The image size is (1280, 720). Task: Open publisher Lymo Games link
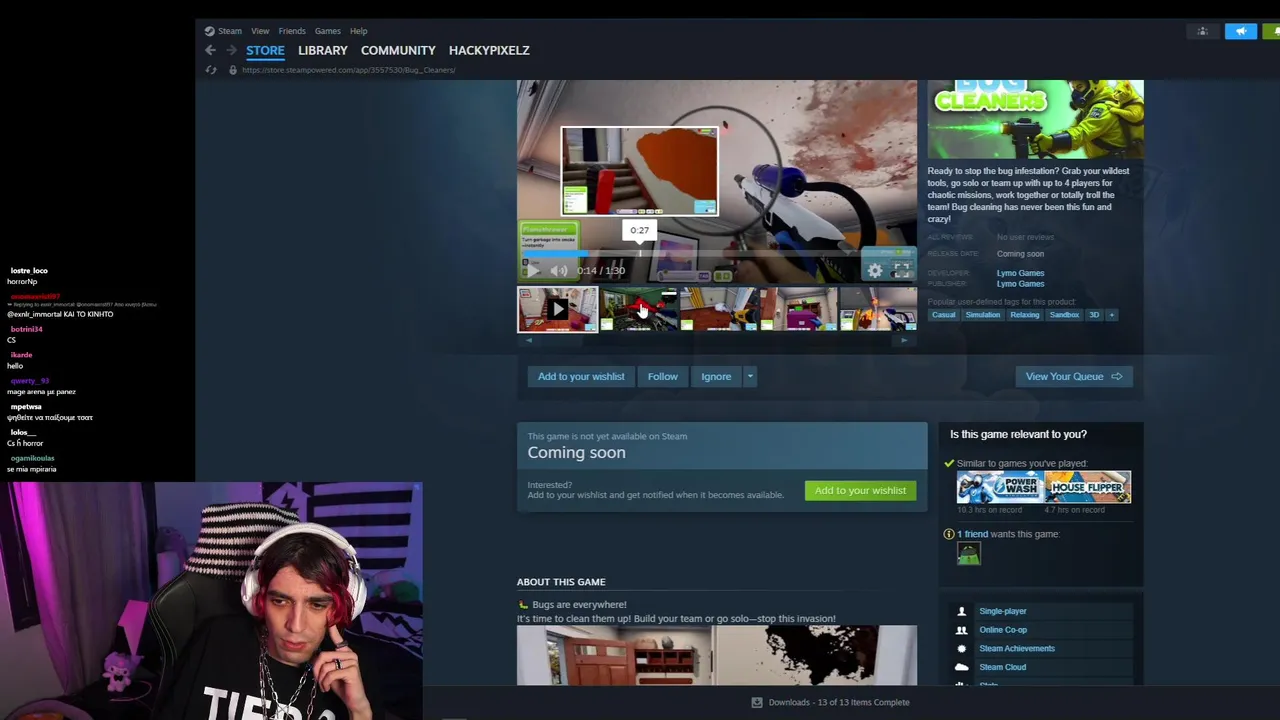(1020, 284)
